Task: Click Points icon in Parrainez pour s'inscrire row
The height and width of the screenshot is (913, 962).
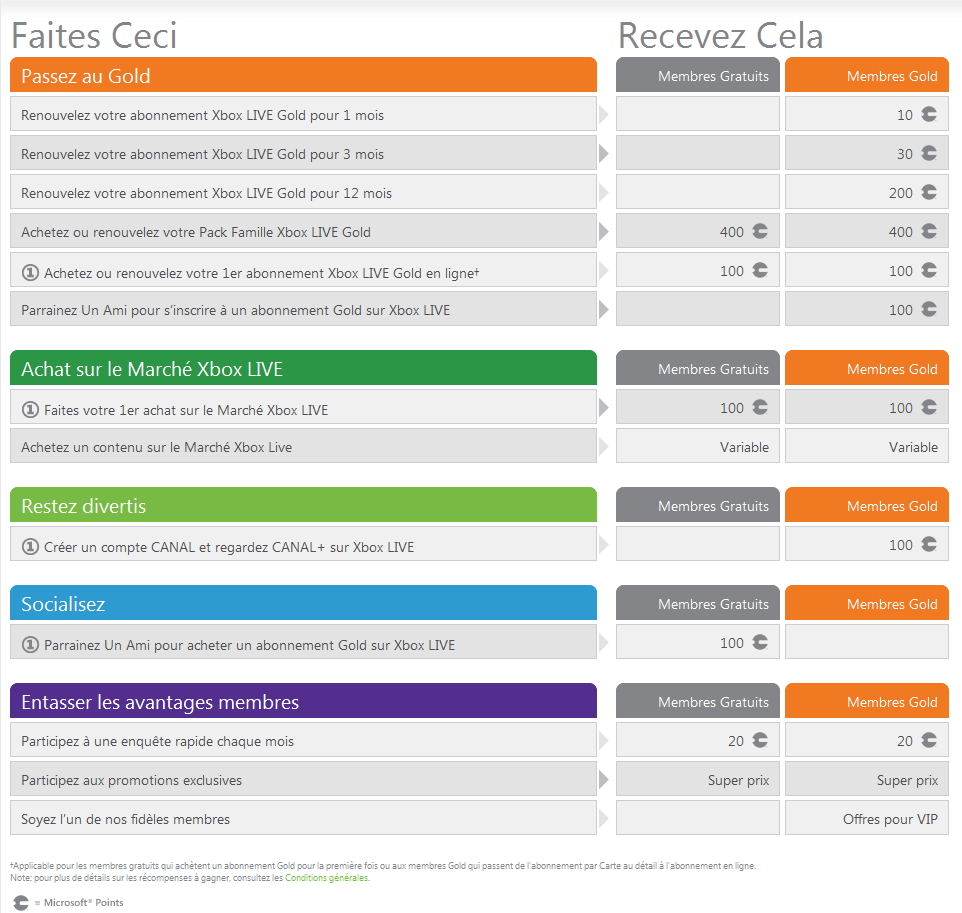Action: [x=929, y=309]
